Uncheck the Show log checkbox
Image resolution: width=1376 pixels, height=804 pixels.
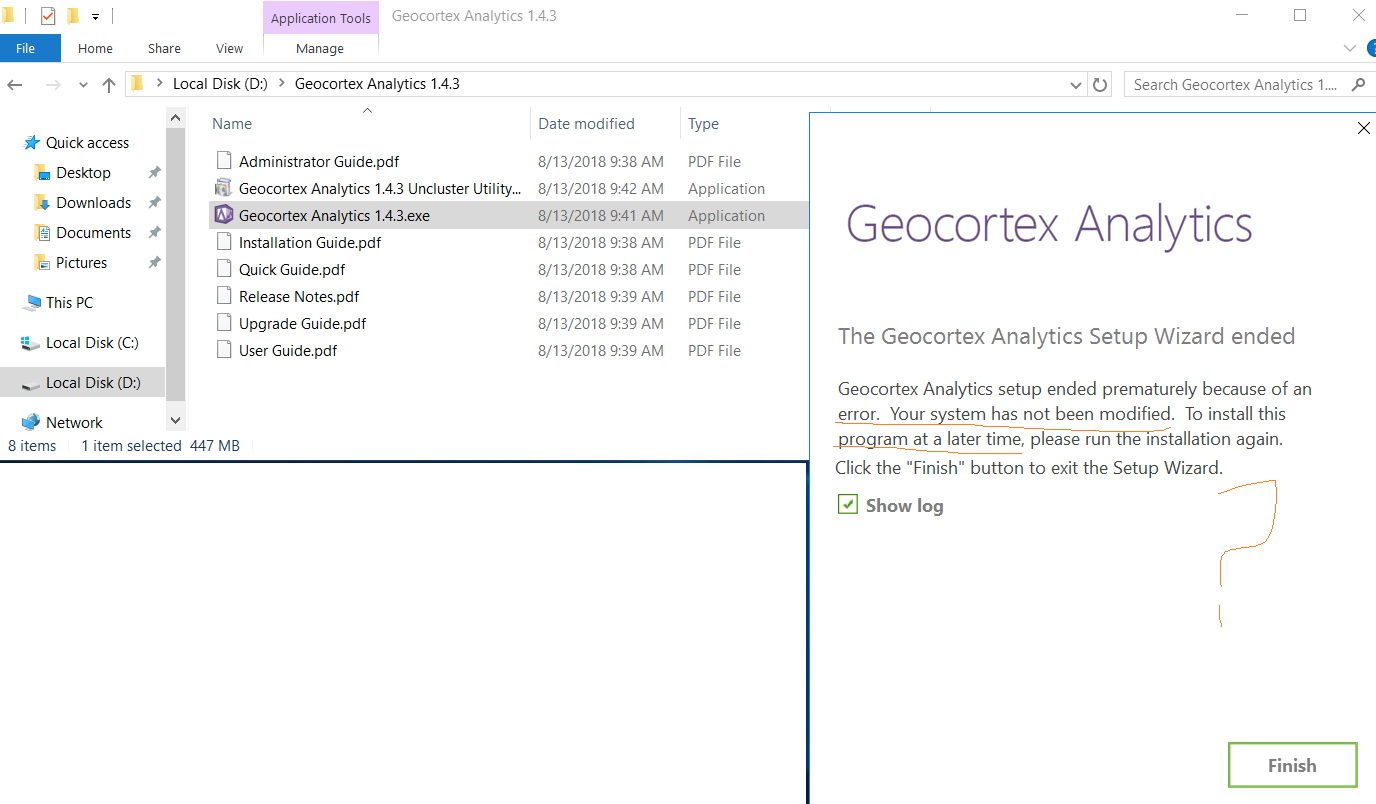pyautogui.click(x=848, y=505)
